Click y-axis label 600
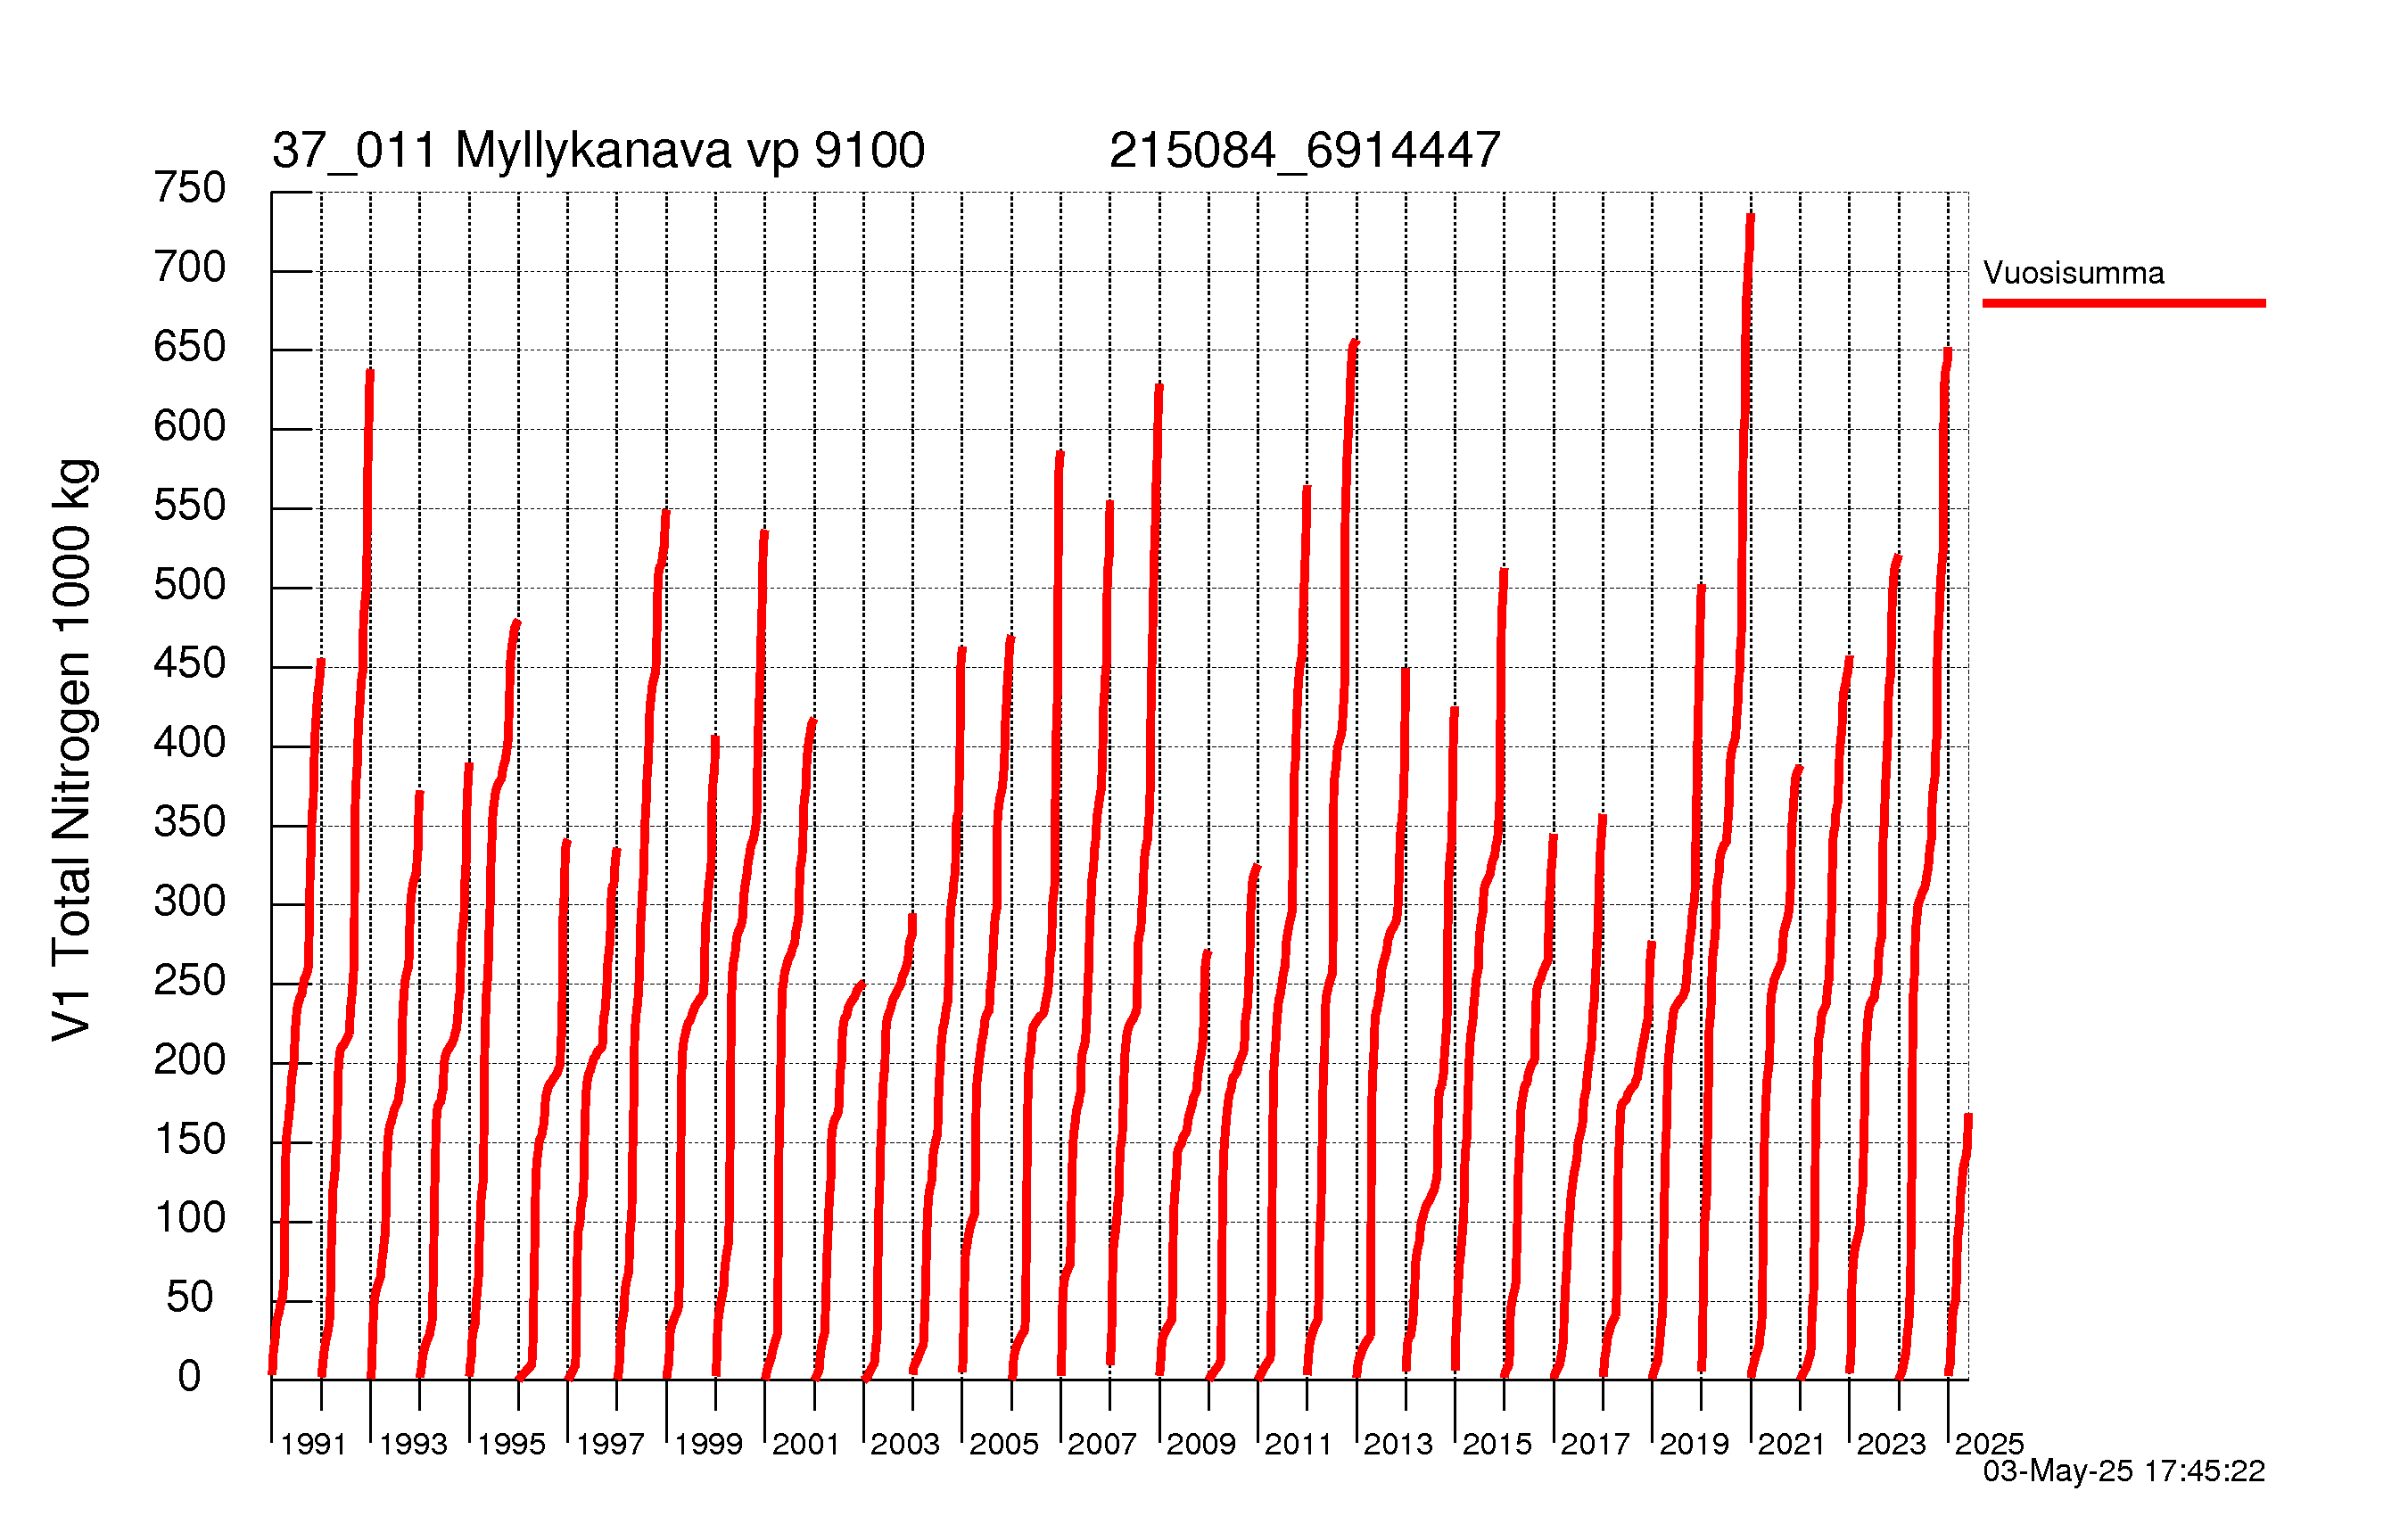The image size is (2408, 1516). pyautogui.click(x=190, y=426)
